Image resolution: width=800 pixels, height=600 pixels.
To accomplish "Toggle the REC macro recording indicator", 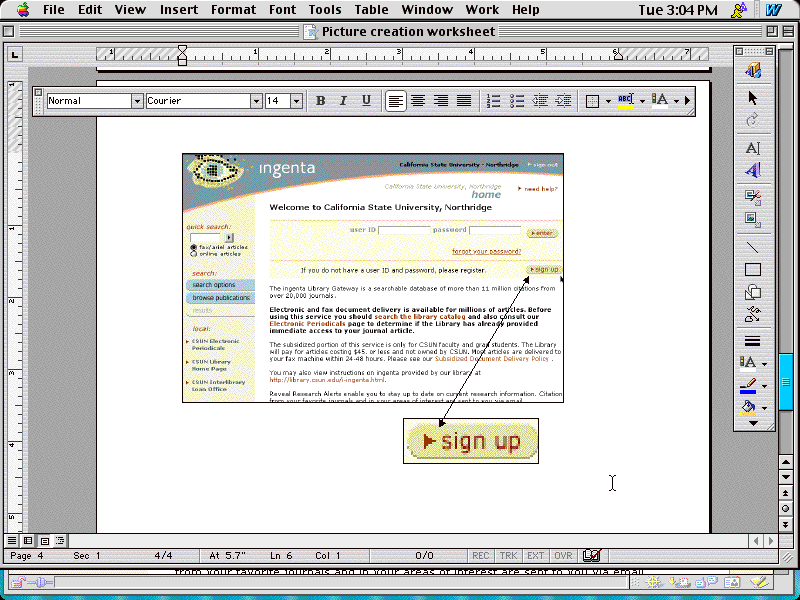I will 480,556.
